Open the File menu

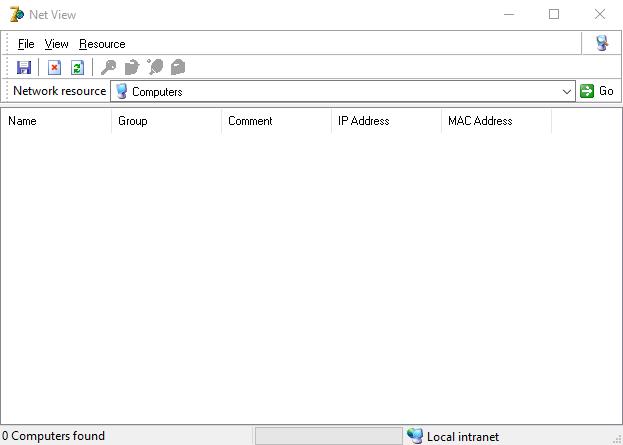26,44
